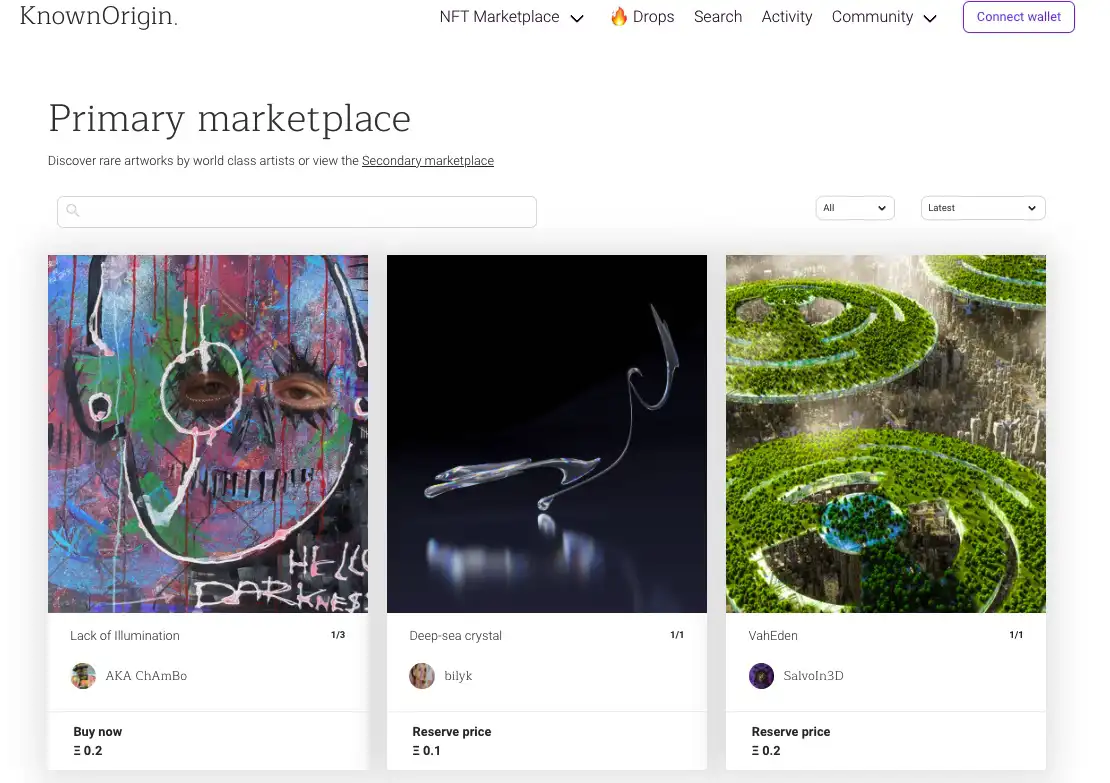
Task: Follow the Secondary marketplace link
Action: 428,161
